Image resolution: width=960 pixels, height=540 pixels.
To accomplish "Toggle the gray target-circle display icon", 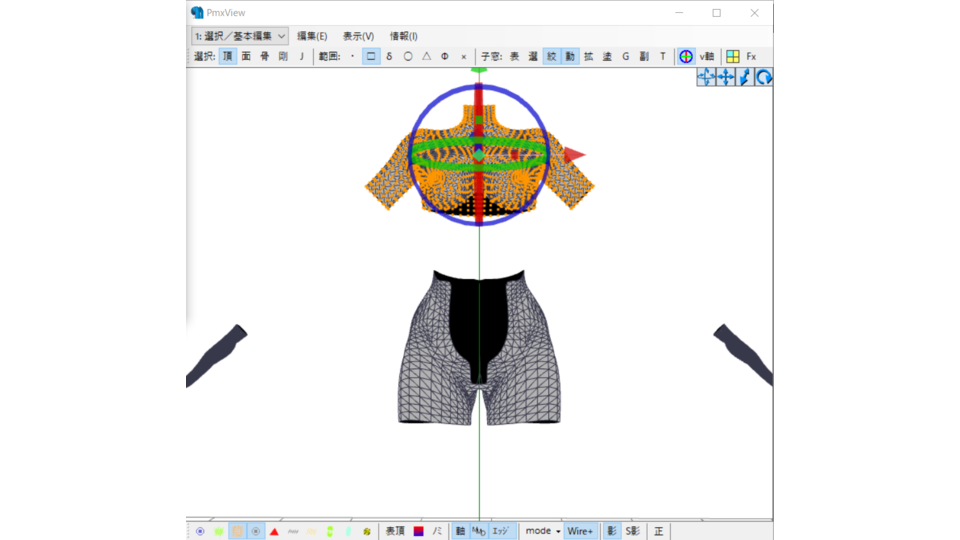I will [255, 531].
